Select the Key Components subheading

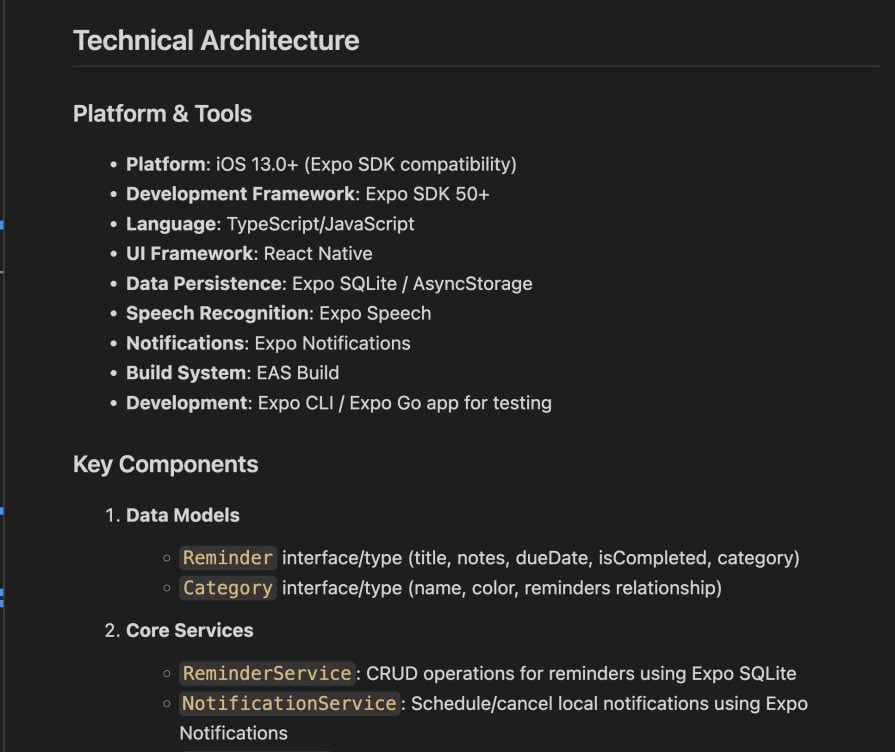pyautogui.click(x=165, y=464)
